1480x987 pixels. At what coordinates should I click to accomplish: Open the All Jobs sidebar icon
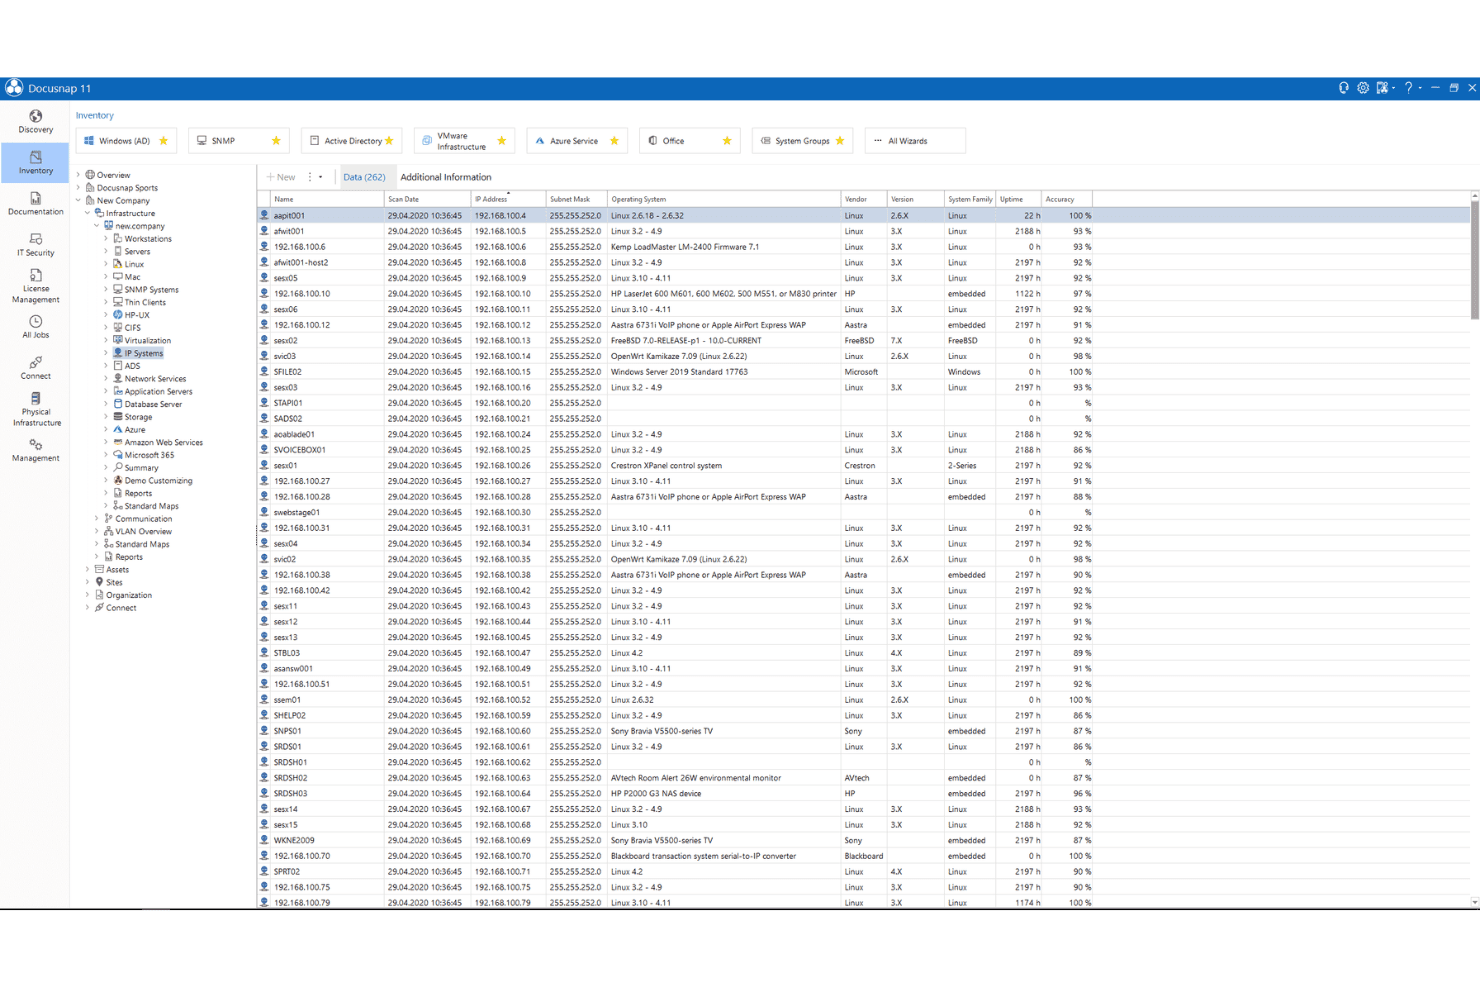35,327
